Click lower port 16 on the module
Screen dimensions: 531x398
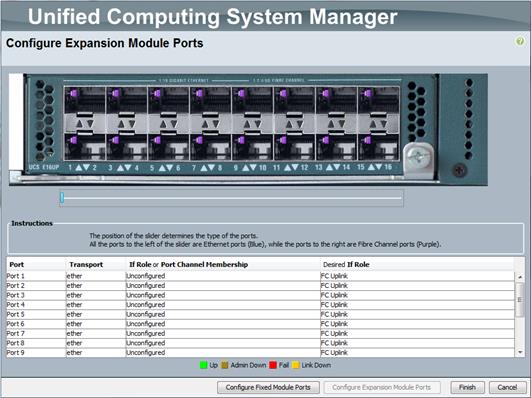pyautogui.click(x=379, y=148)
